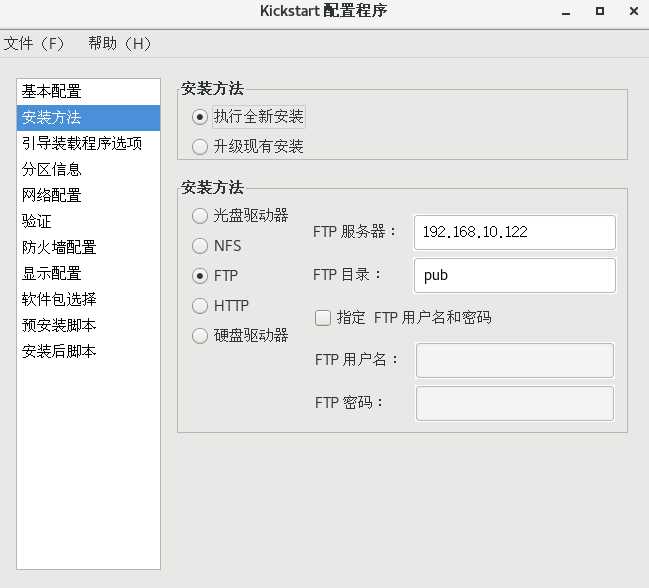Click the FTP 目录 input field

point(514,275)
